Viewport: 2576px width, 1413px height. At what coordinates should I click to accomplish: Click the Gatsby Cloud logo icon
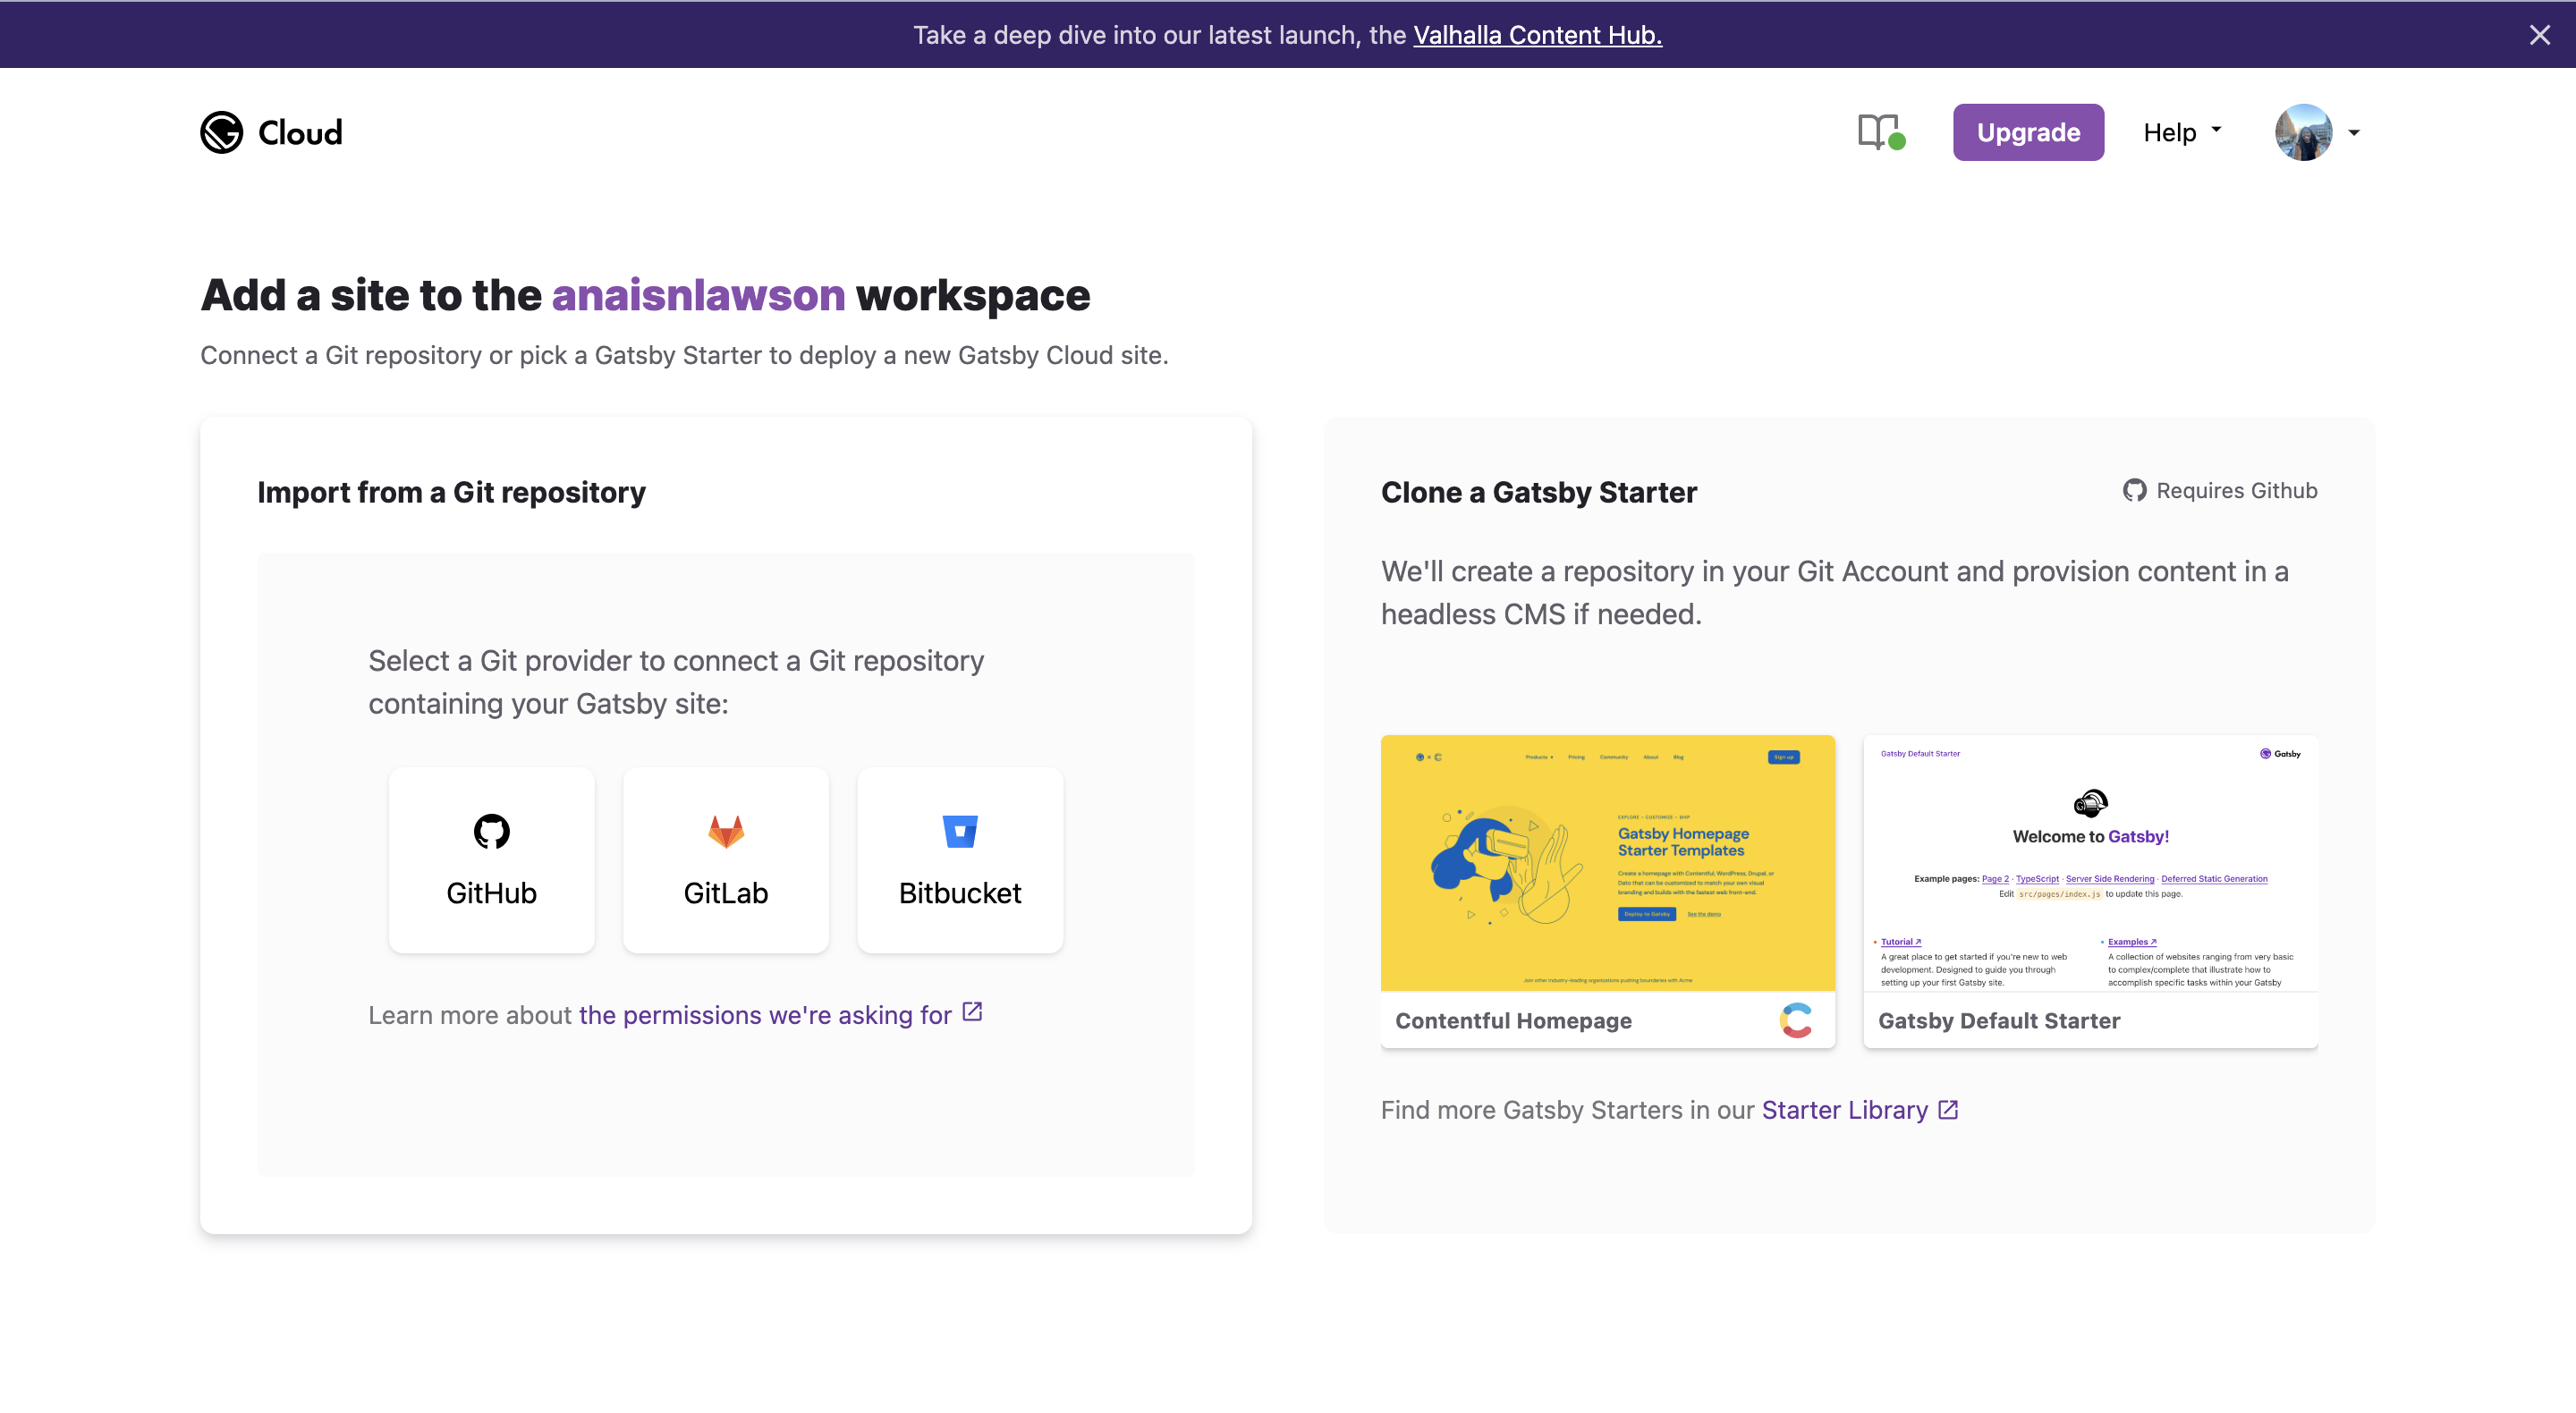point(221,132)
